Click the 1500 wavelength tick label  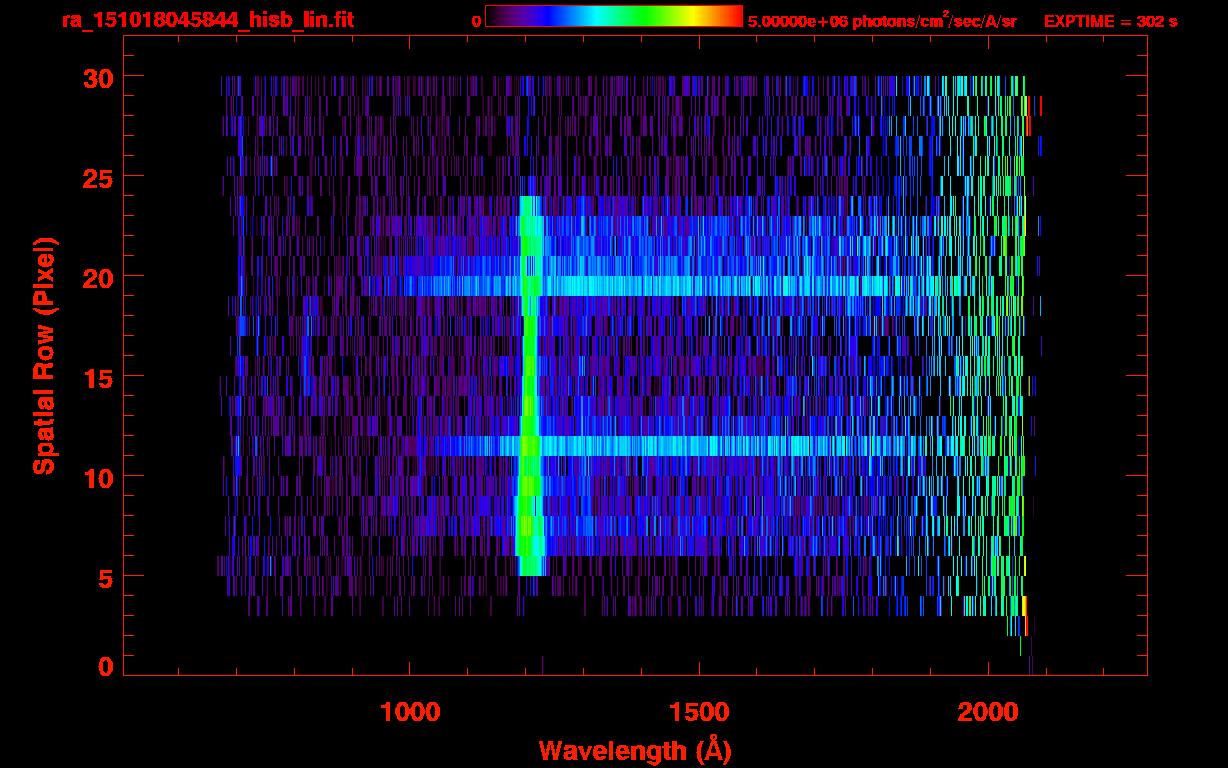[x=698, y=713]
